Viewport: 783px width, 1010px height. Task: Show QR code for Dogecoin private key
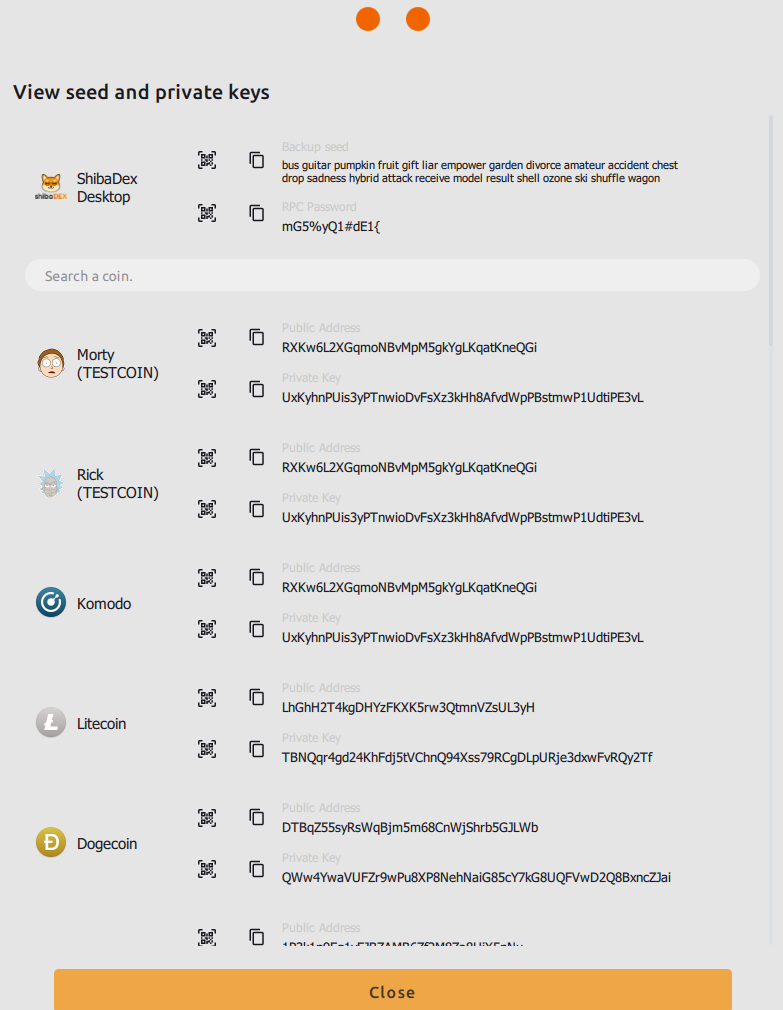[x=207, y=868]
